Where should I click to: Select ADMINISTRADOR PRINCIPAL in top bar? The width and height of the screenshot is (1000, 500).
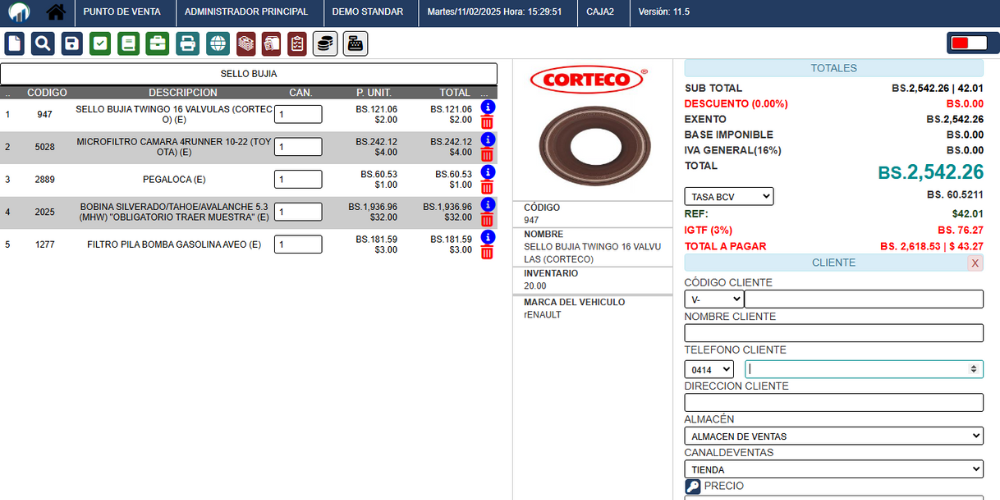click(246, 11)
